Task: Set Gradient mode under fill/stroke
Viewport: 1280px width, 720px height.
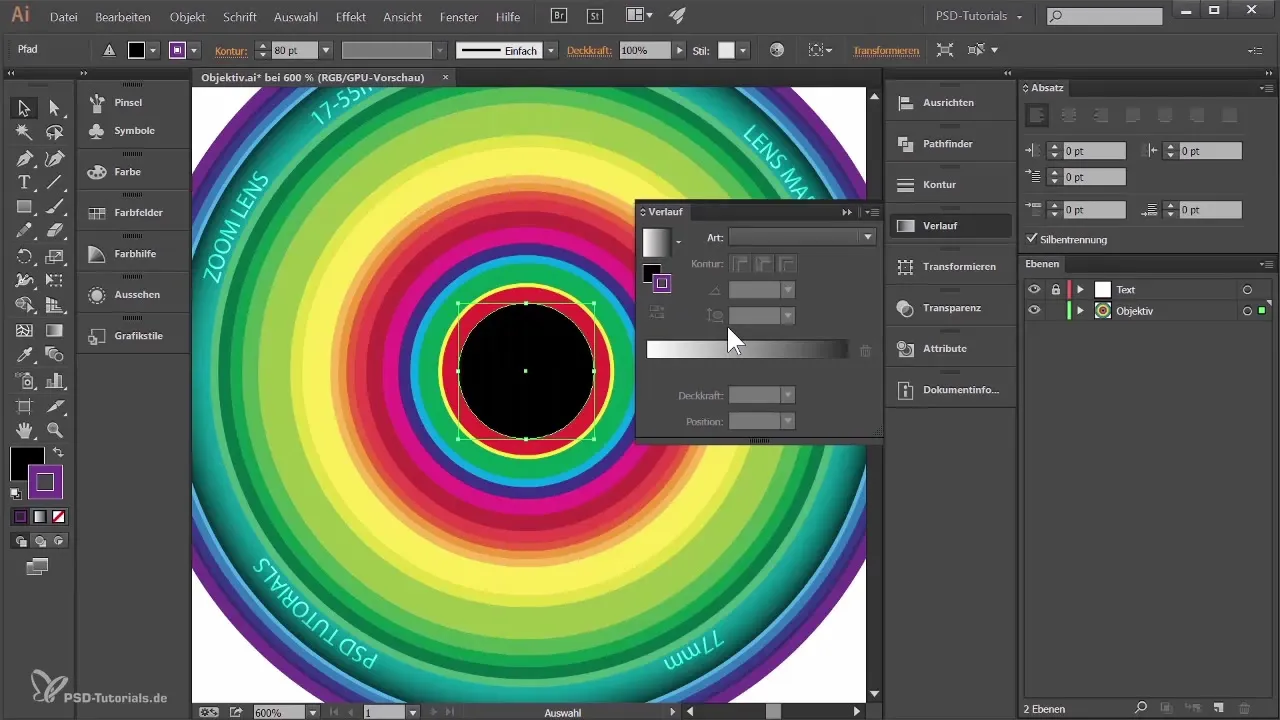Action: click(40, 517)
